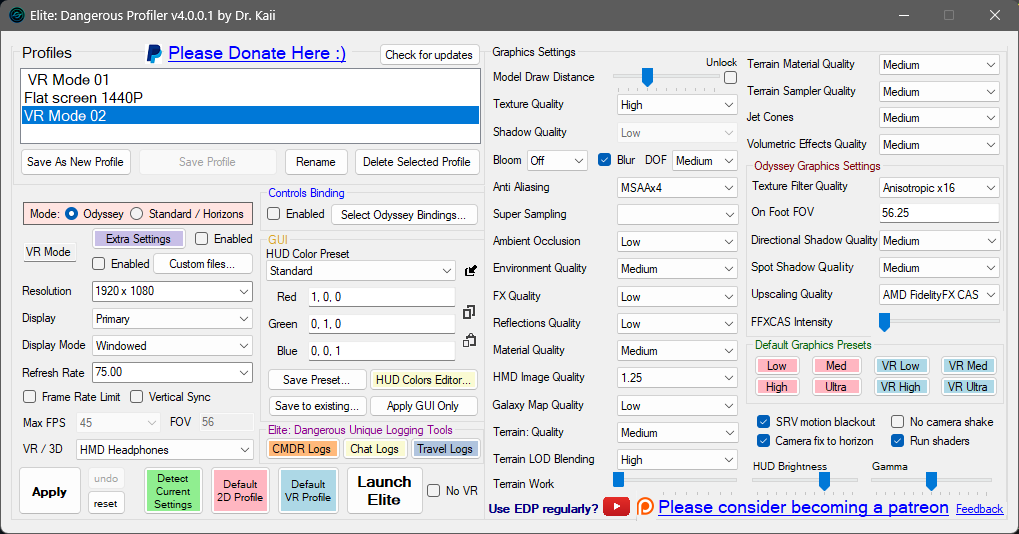The height and width of the screenshot is (534, 1019).
Task: Click the Patreon logo icon
Action: coord(645,507)
